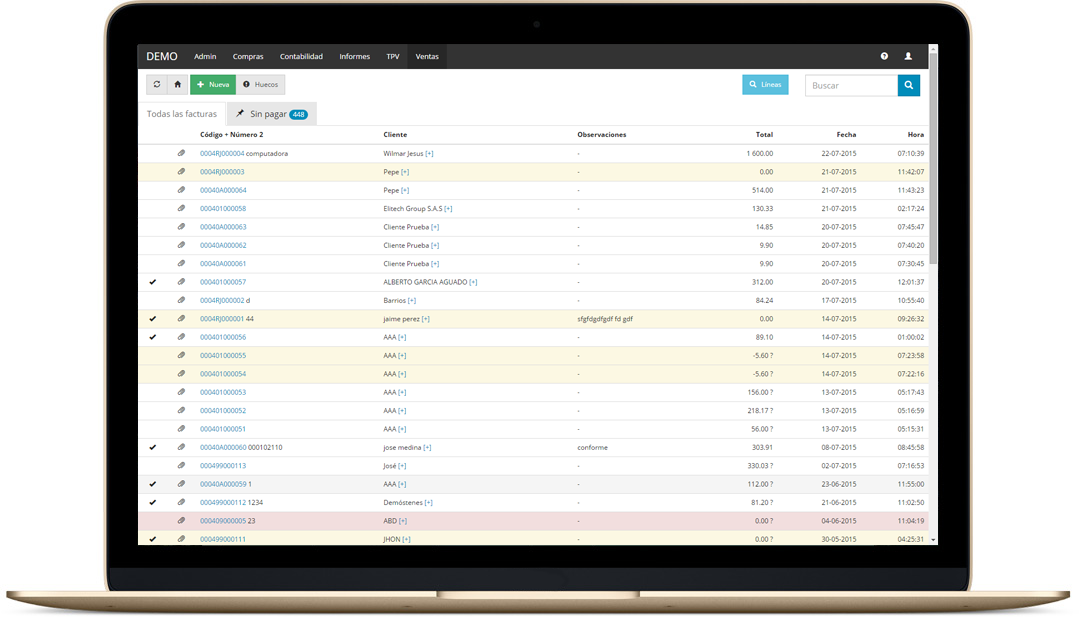This screenshot has width=1079, height=617.
Task: Click paperclip icon for invoice 000409000005
Action: point(181,521)
